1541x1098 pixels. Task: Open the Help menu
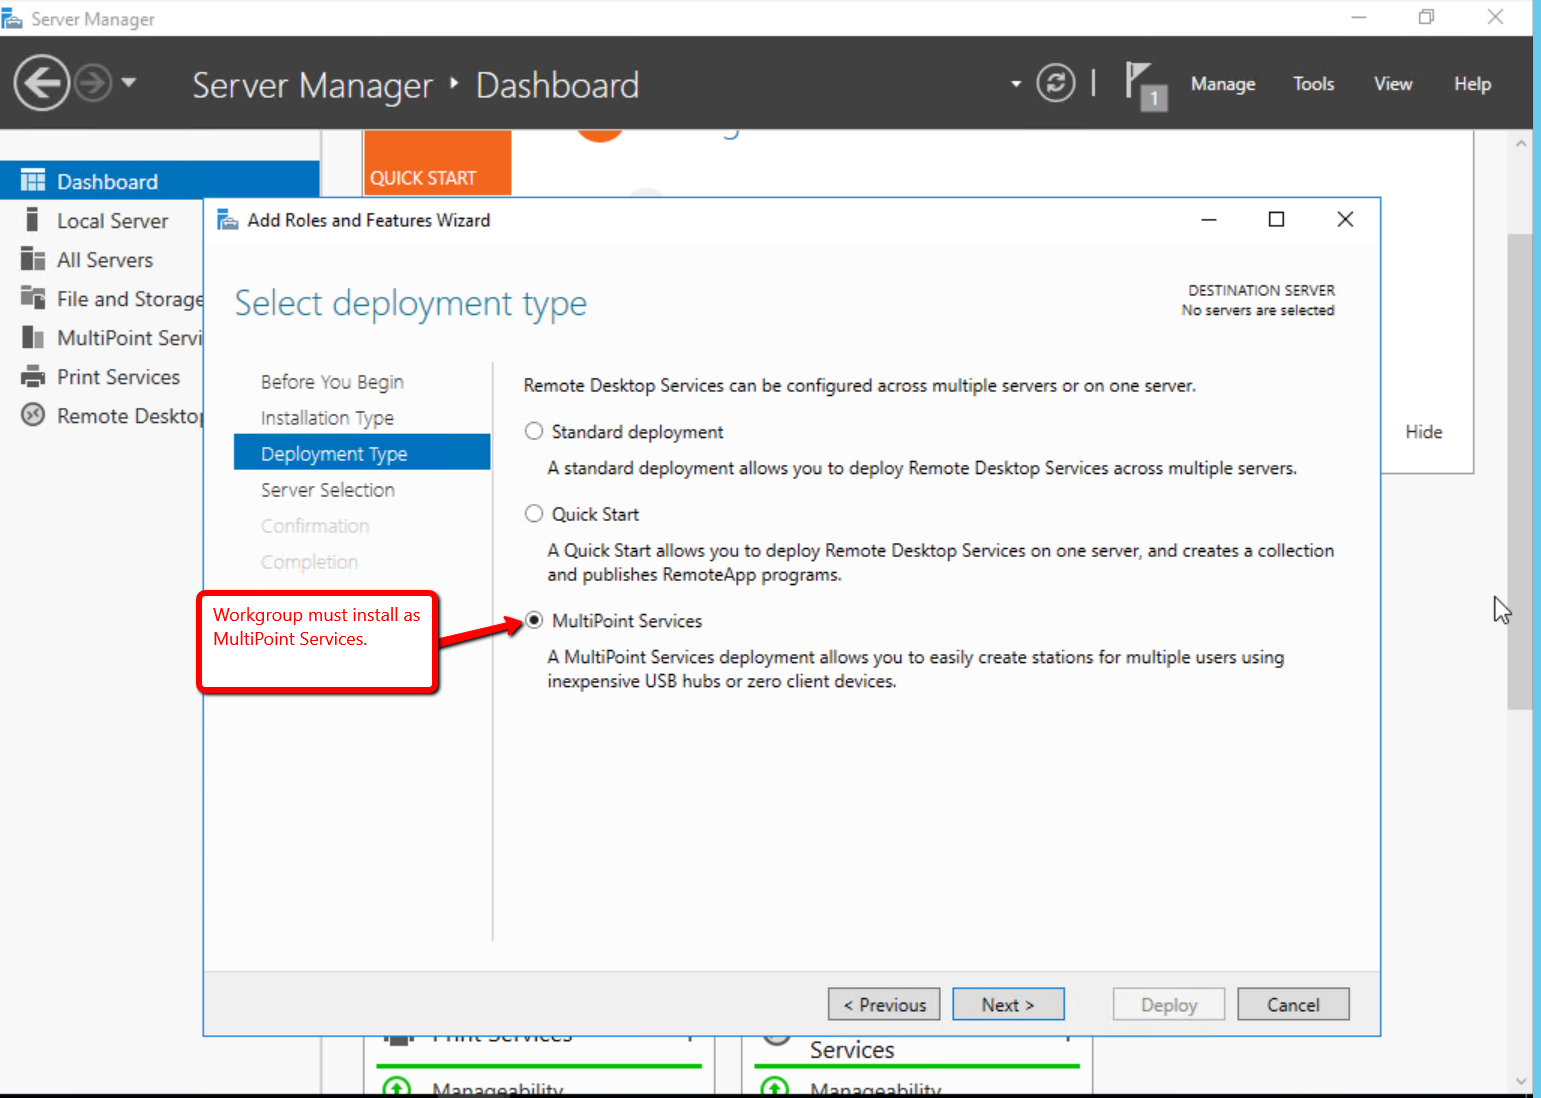[x=1472, y=84]
